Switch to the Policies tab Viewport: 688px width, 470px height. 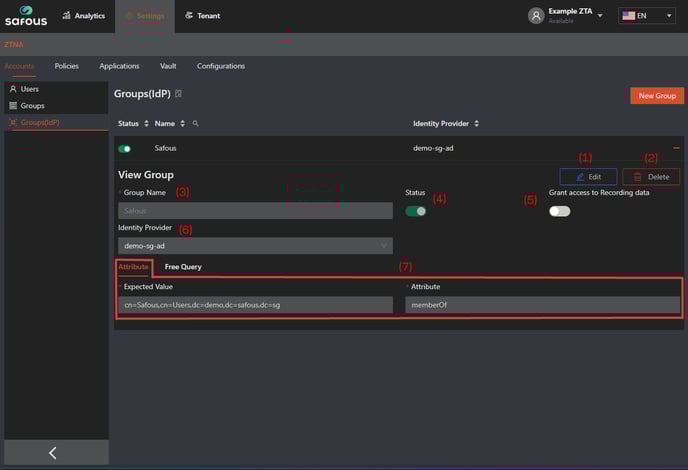coord(66,66)
